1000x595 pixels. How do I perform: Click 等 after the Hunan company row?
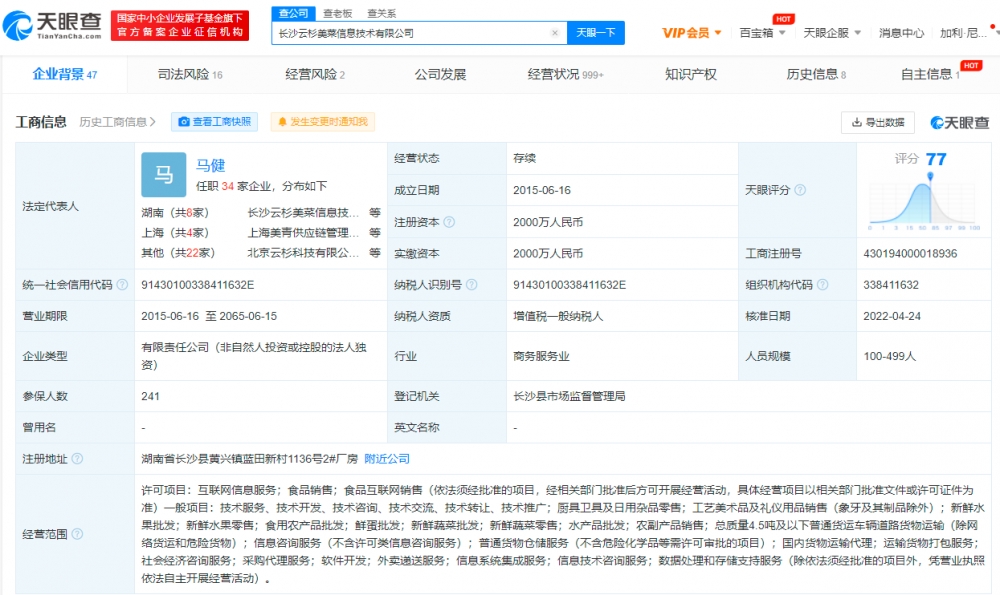point(375,212)
